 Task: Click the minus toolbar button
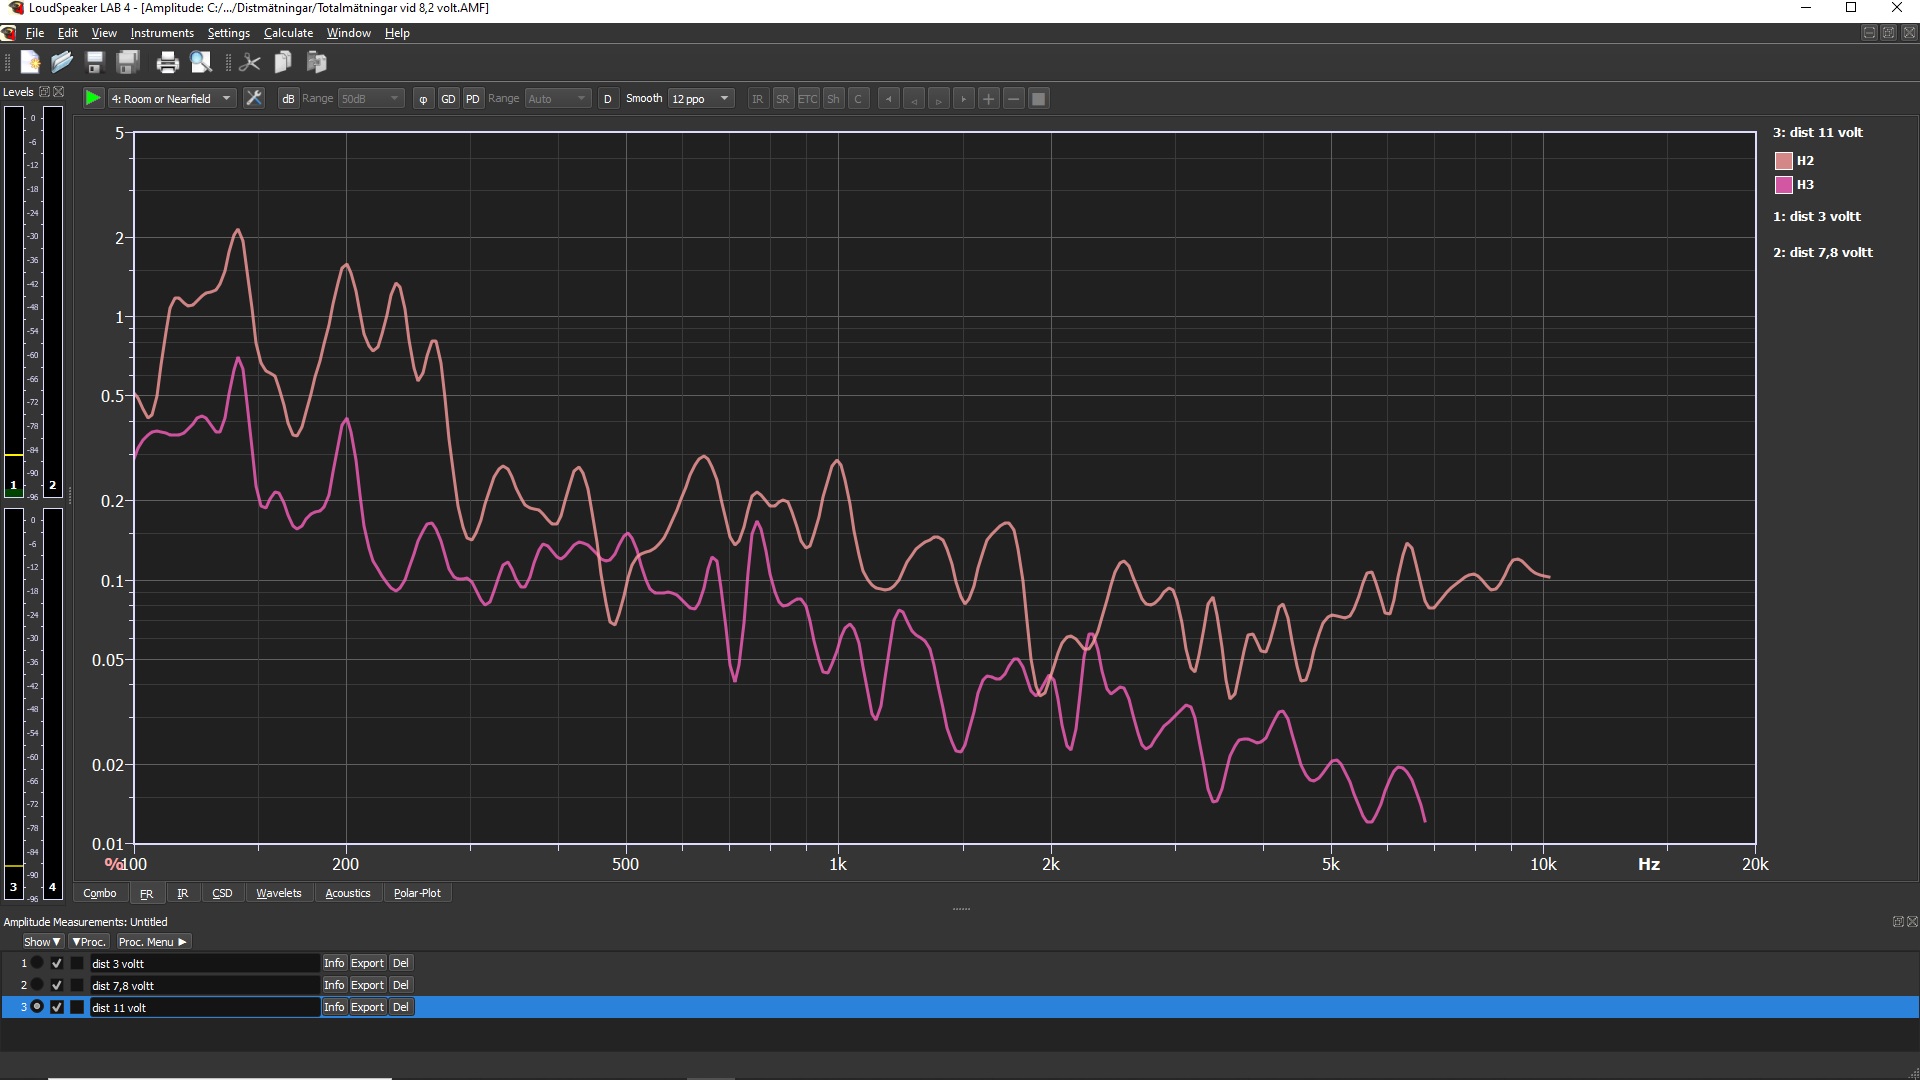[1014, 98]
